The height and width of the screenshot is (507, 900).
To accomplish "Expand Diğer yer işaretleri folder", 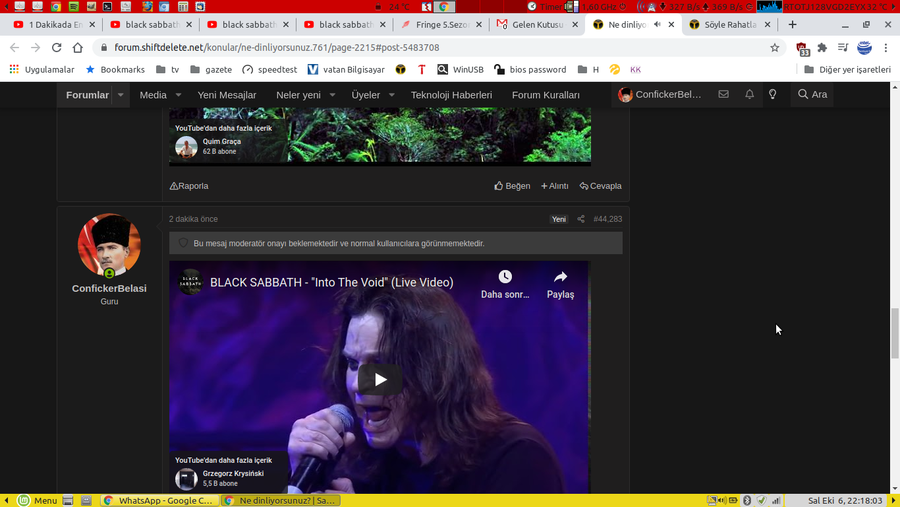I will pos(848,69).
